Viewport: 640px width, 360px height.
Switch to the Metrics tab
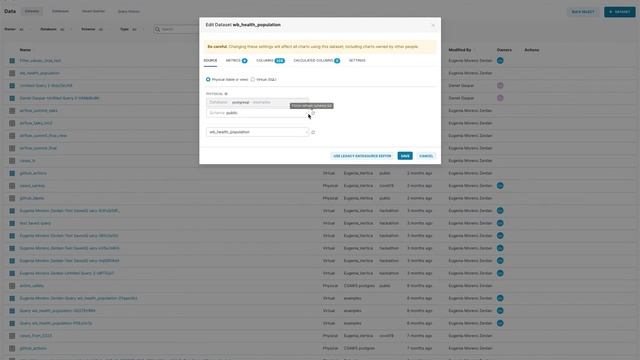click(x=237, y=60)
